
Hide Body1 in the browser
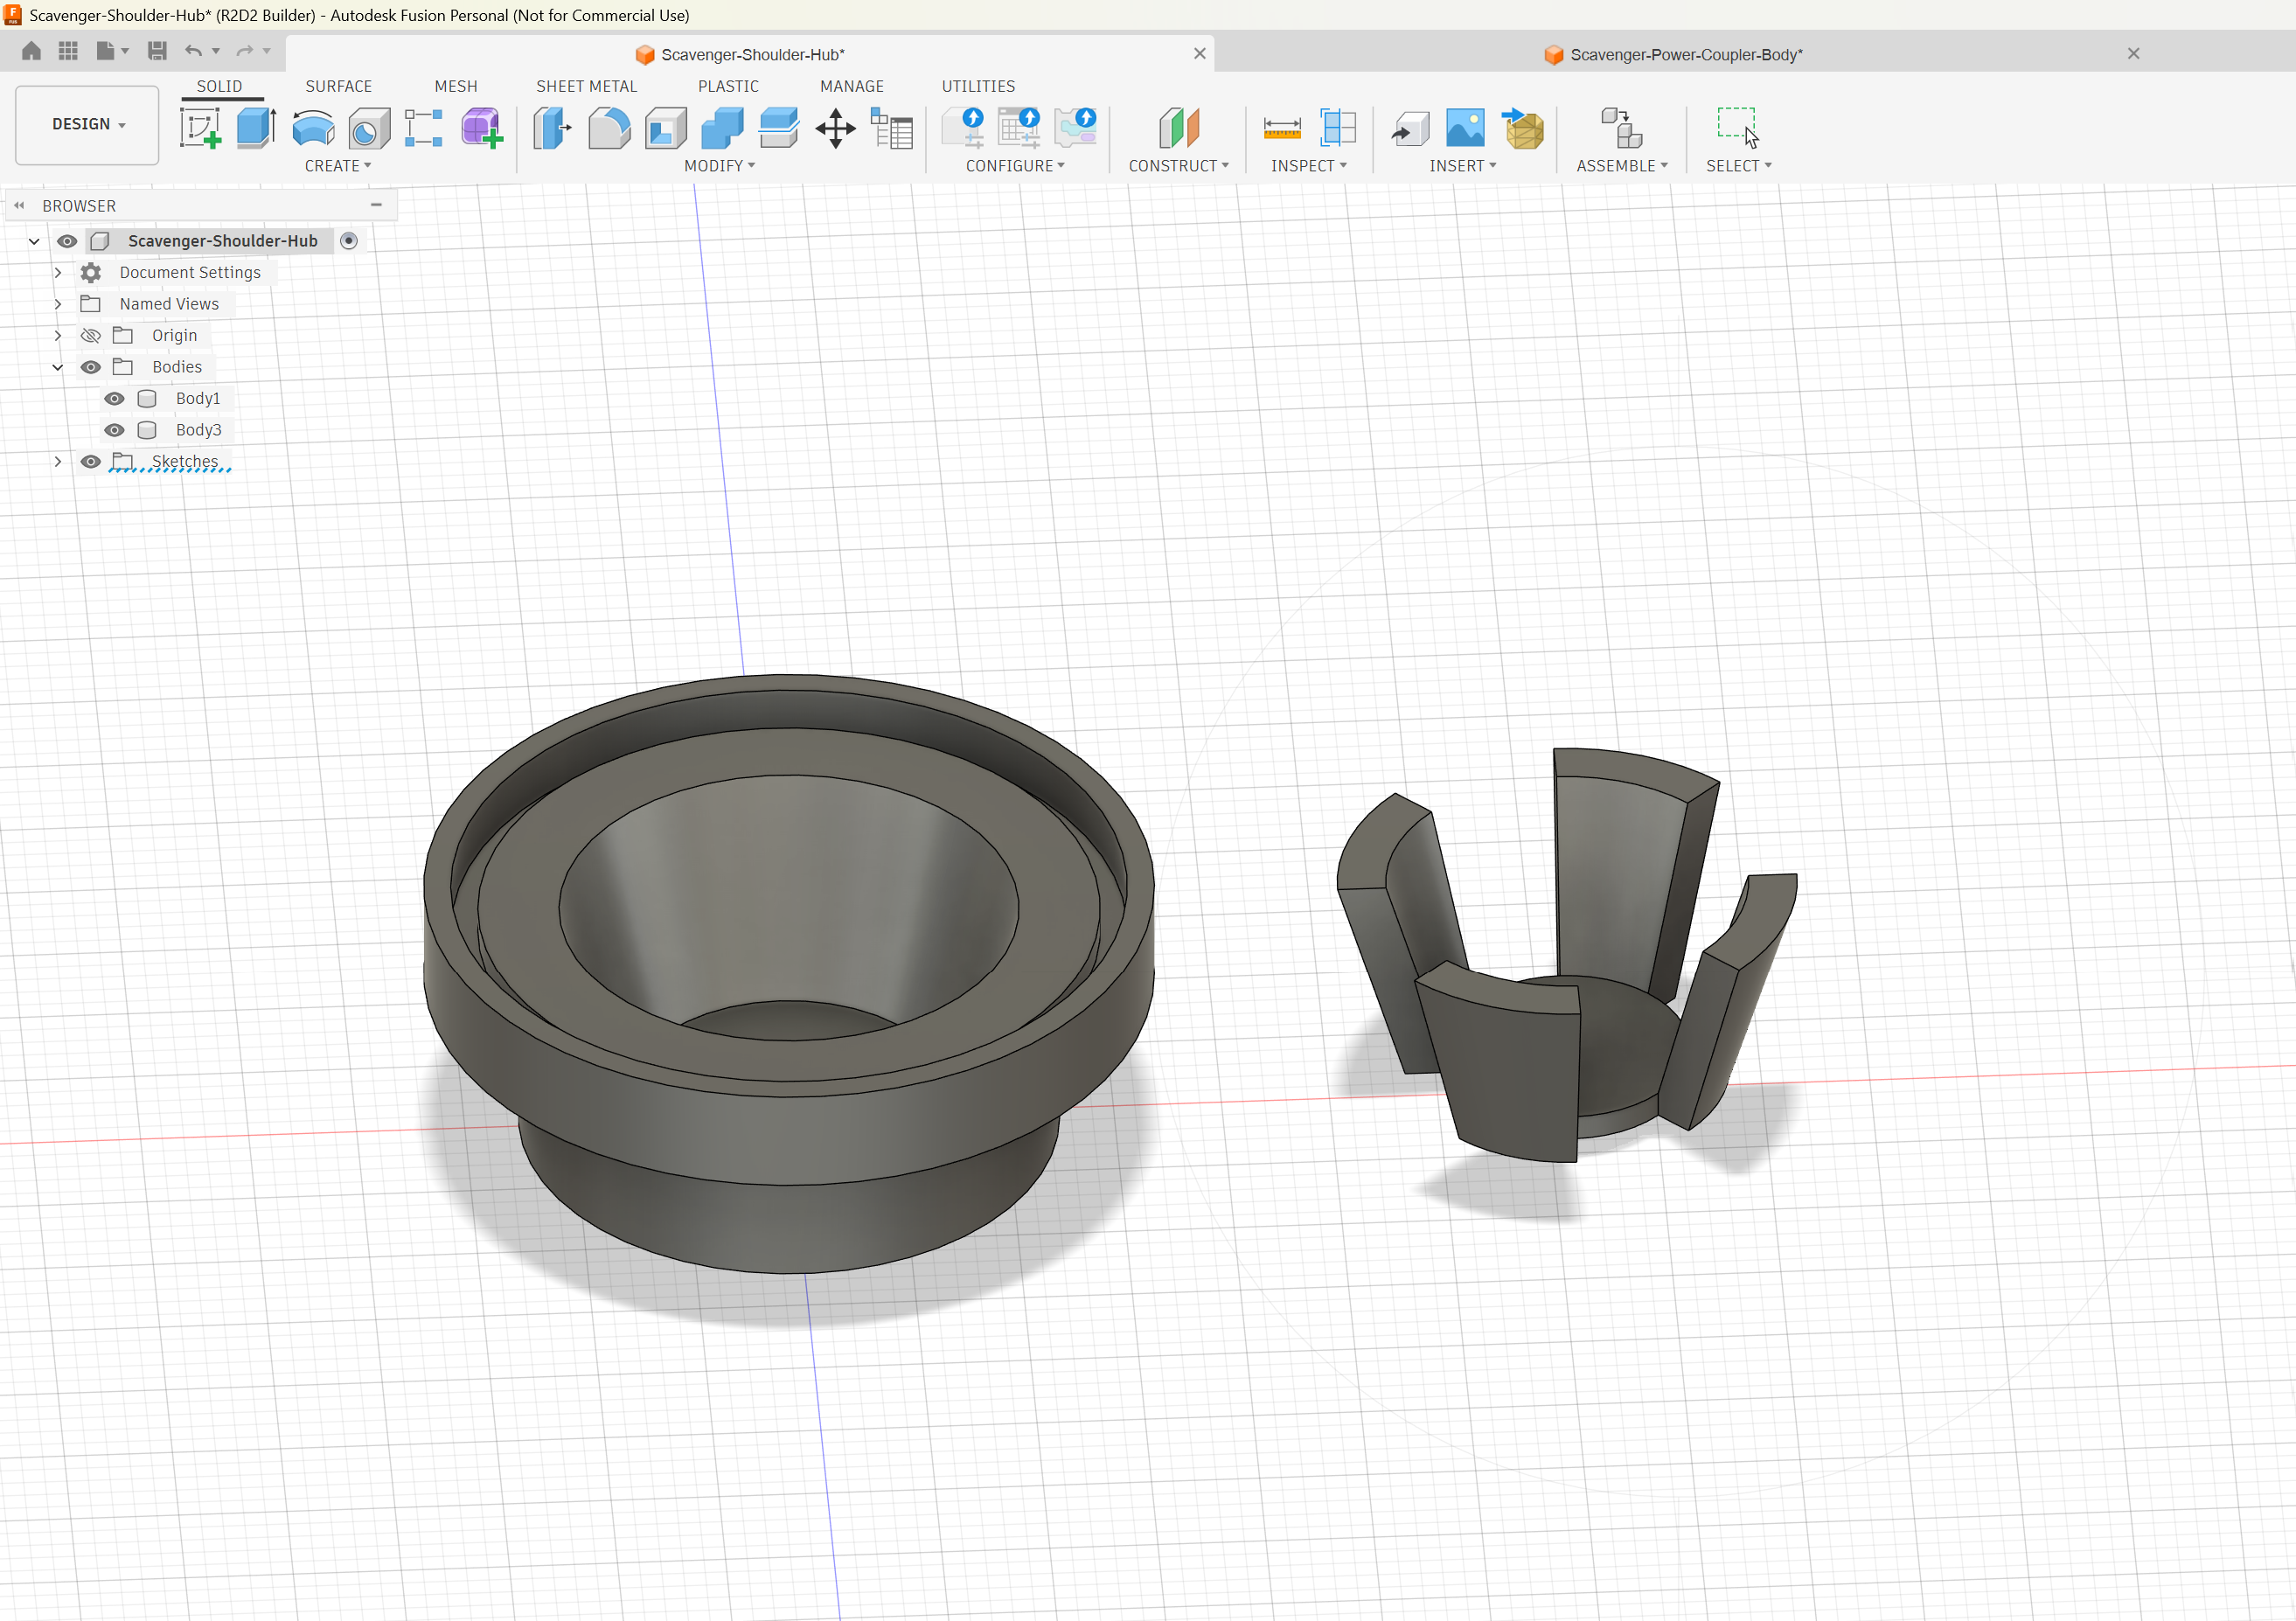point(115,399)
